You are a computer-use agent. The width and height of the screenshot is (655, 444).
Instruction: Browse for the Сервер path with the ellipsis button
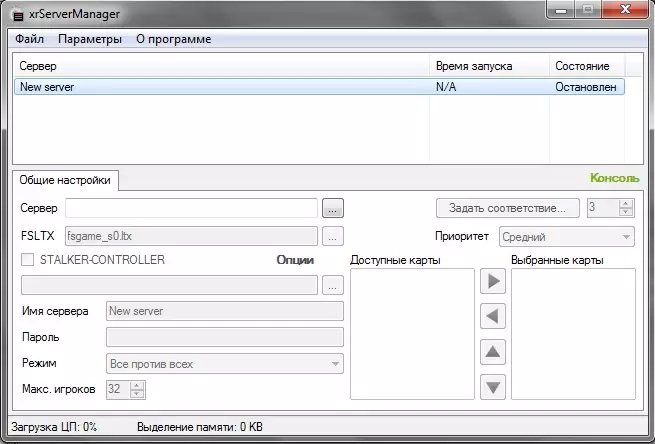click(x=333, y=208)
